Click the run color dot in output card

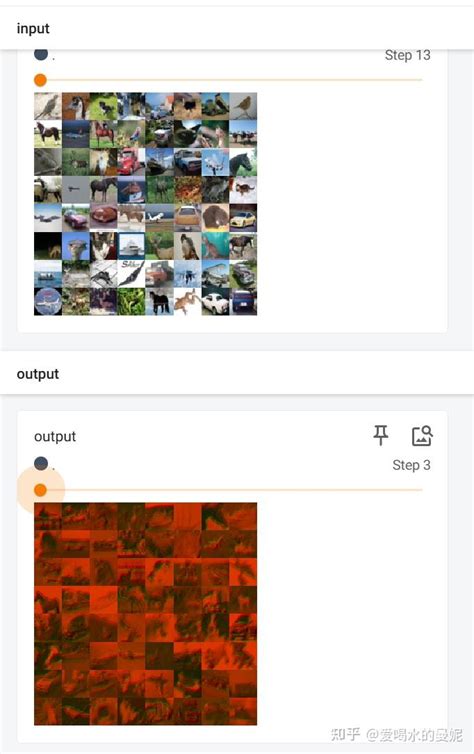pos(41,463)
